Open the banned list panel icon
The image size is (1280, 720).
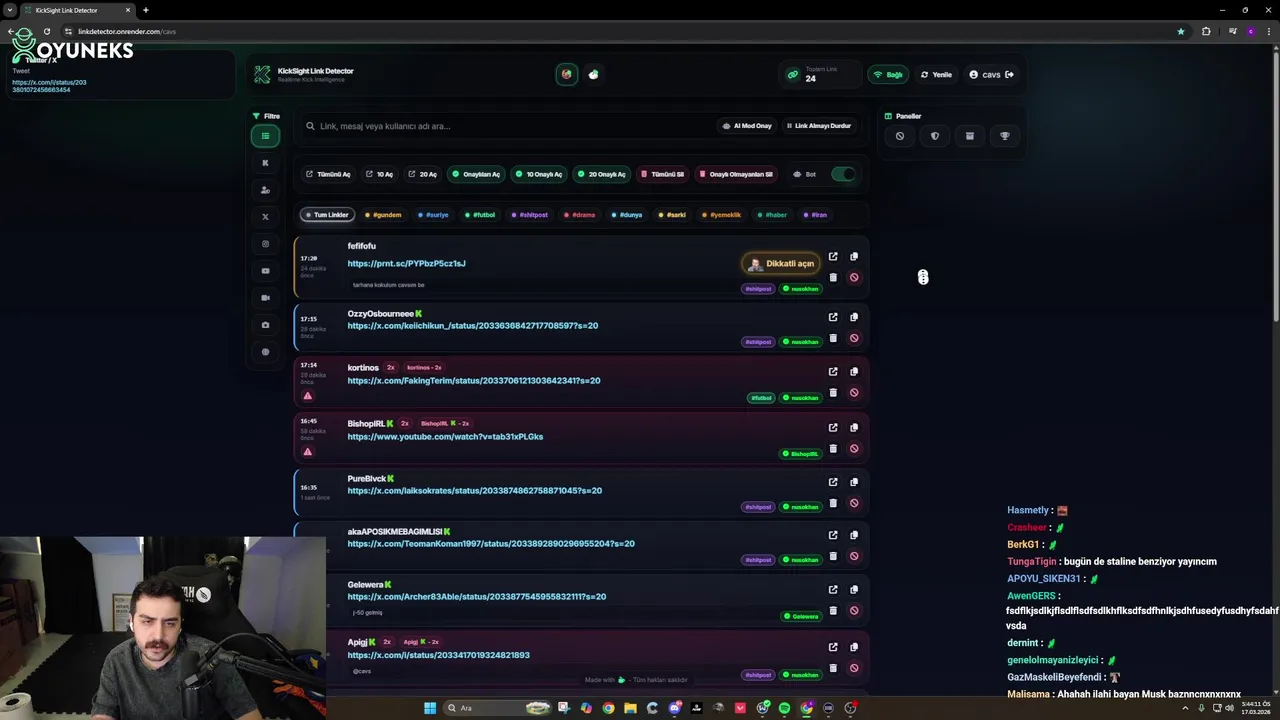900,136
